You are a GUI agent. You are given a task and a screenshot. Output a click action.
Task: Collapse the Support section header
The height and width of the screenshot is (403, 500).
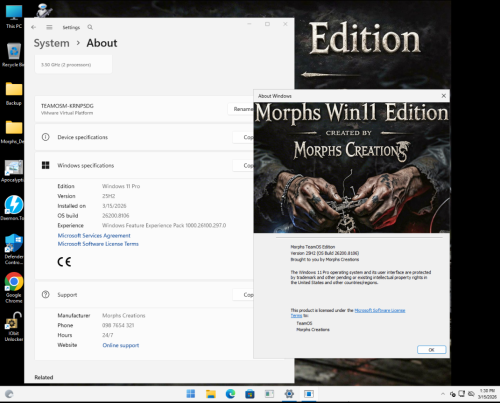tap(144, 295)
